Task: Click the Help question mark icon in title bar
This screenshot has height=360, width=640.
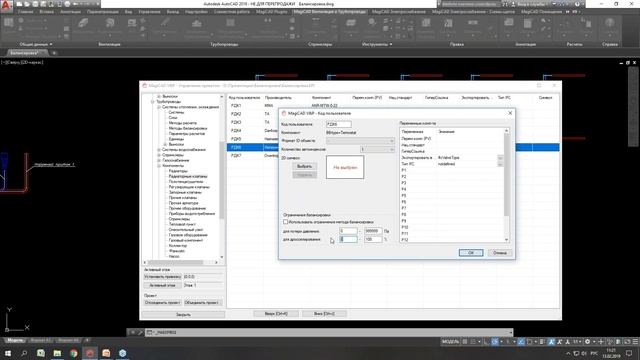Action: (x=577, y=4)
